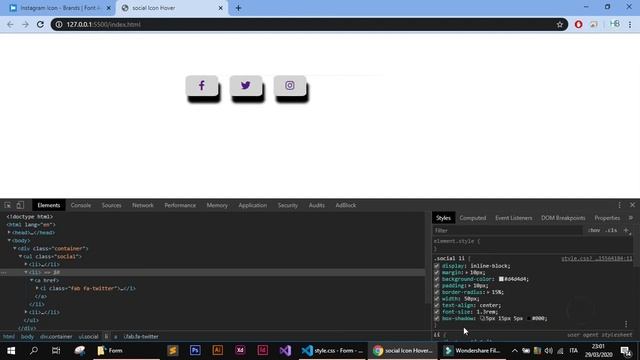Screen dimensions: 640x360
Task: Disable the box-shadow property
Action: coord(437,318)
